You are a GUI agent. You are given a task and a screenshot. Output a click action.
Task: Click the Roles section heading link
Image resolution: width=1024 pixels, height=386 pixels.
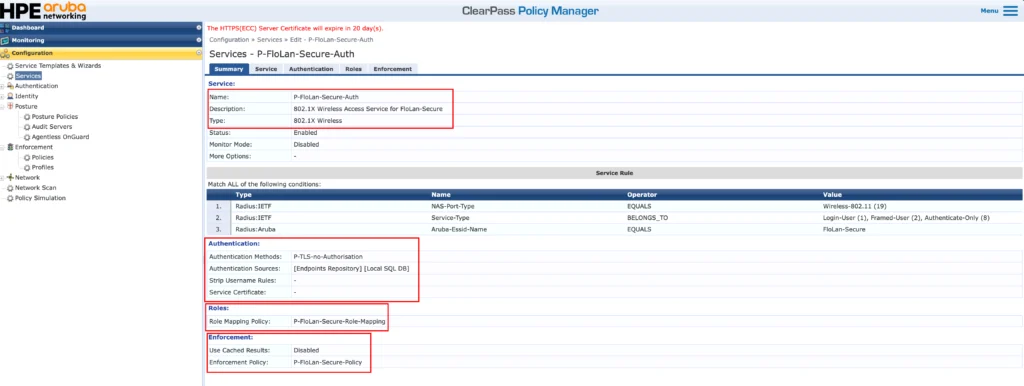click(219, 308)
